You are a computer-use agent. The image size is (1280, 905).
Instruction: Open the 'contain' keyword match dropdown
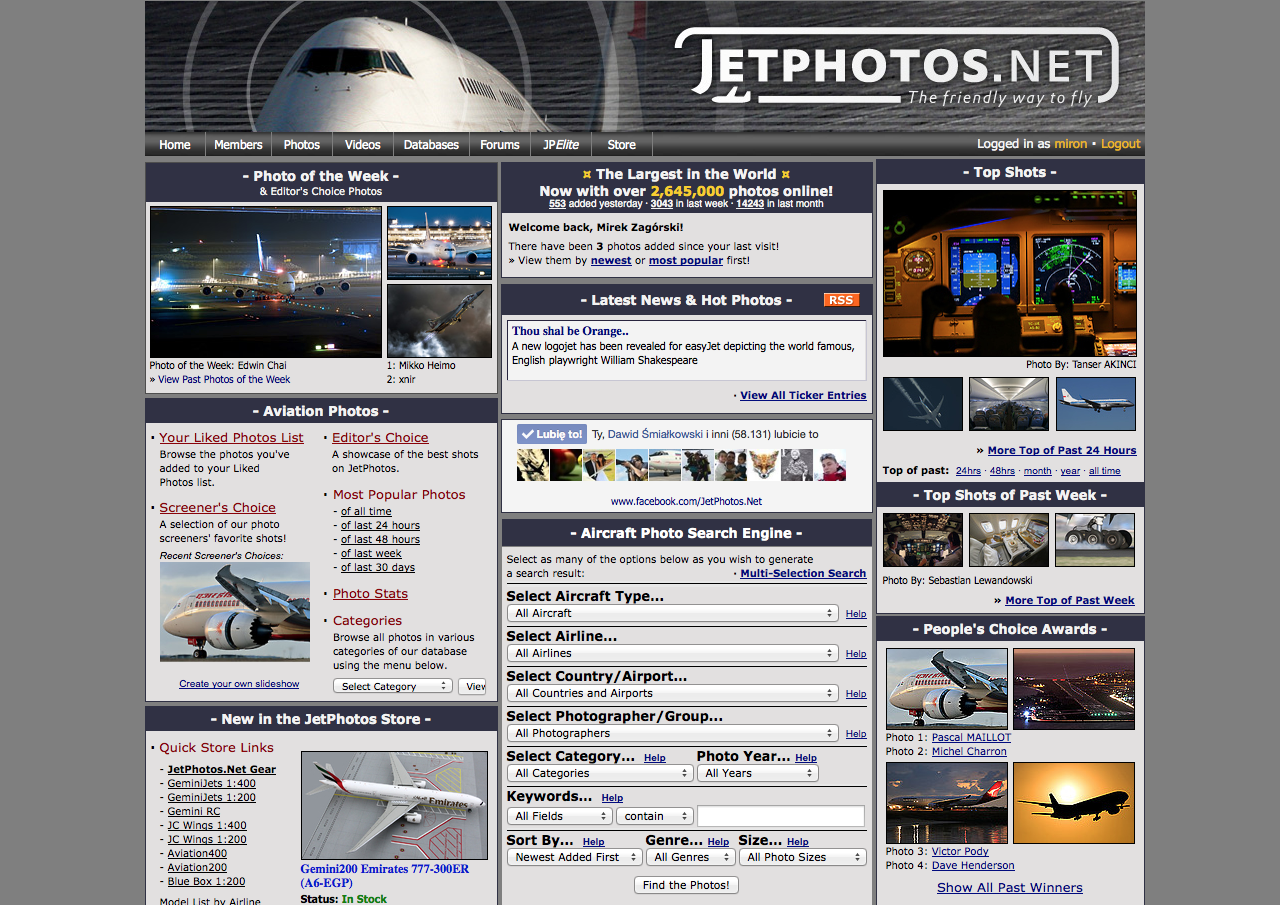(x=654, y=816)
